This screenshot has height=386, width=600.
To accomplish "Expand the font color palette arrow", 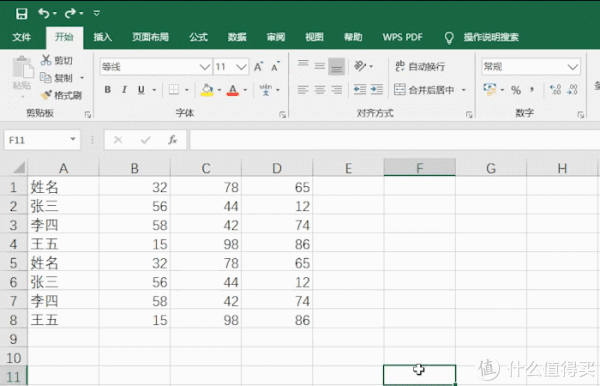I will [245, 90].
